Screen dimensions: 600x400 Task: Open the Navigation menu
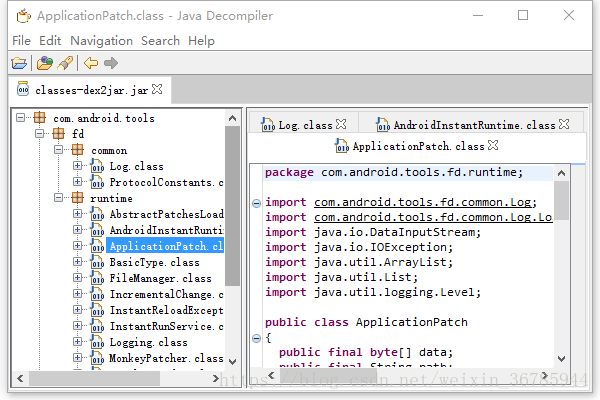101,41
